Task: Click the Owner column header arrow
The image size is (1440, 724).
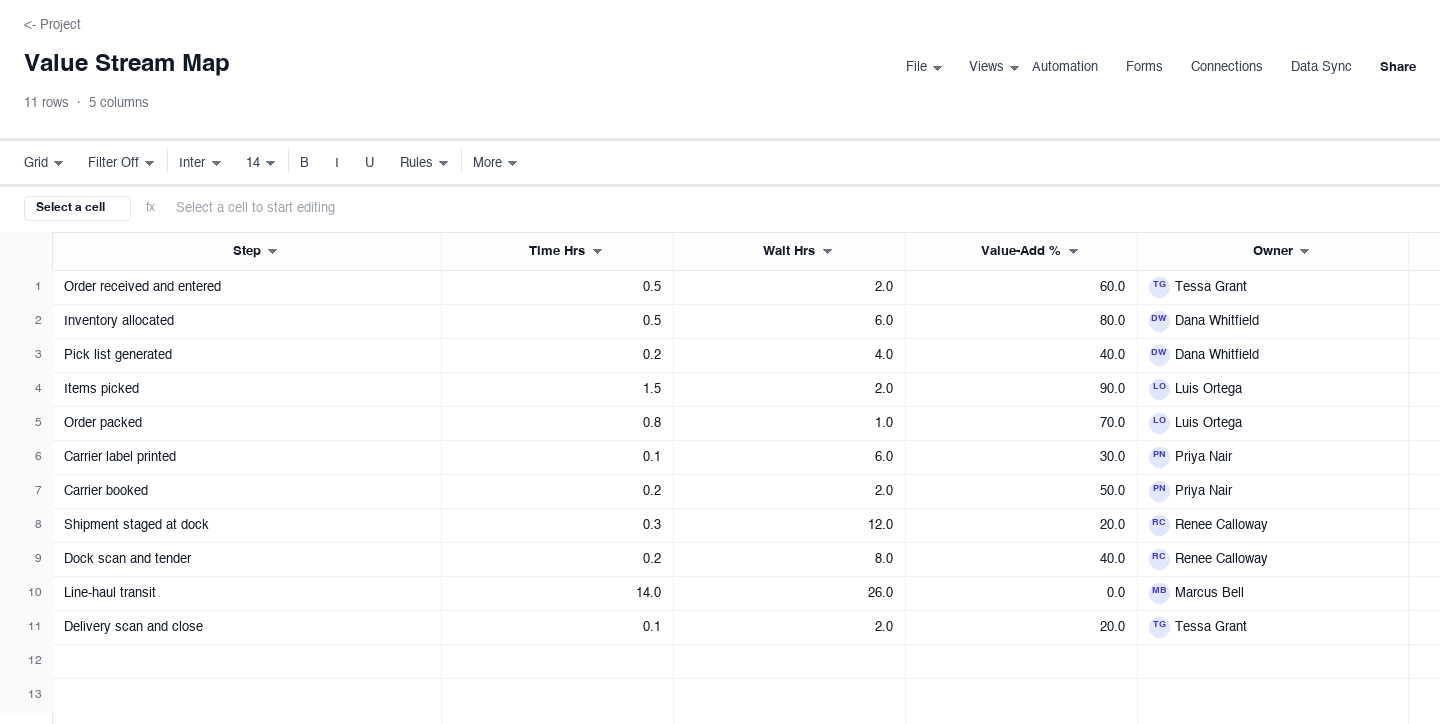Action: click(1304, 252)
